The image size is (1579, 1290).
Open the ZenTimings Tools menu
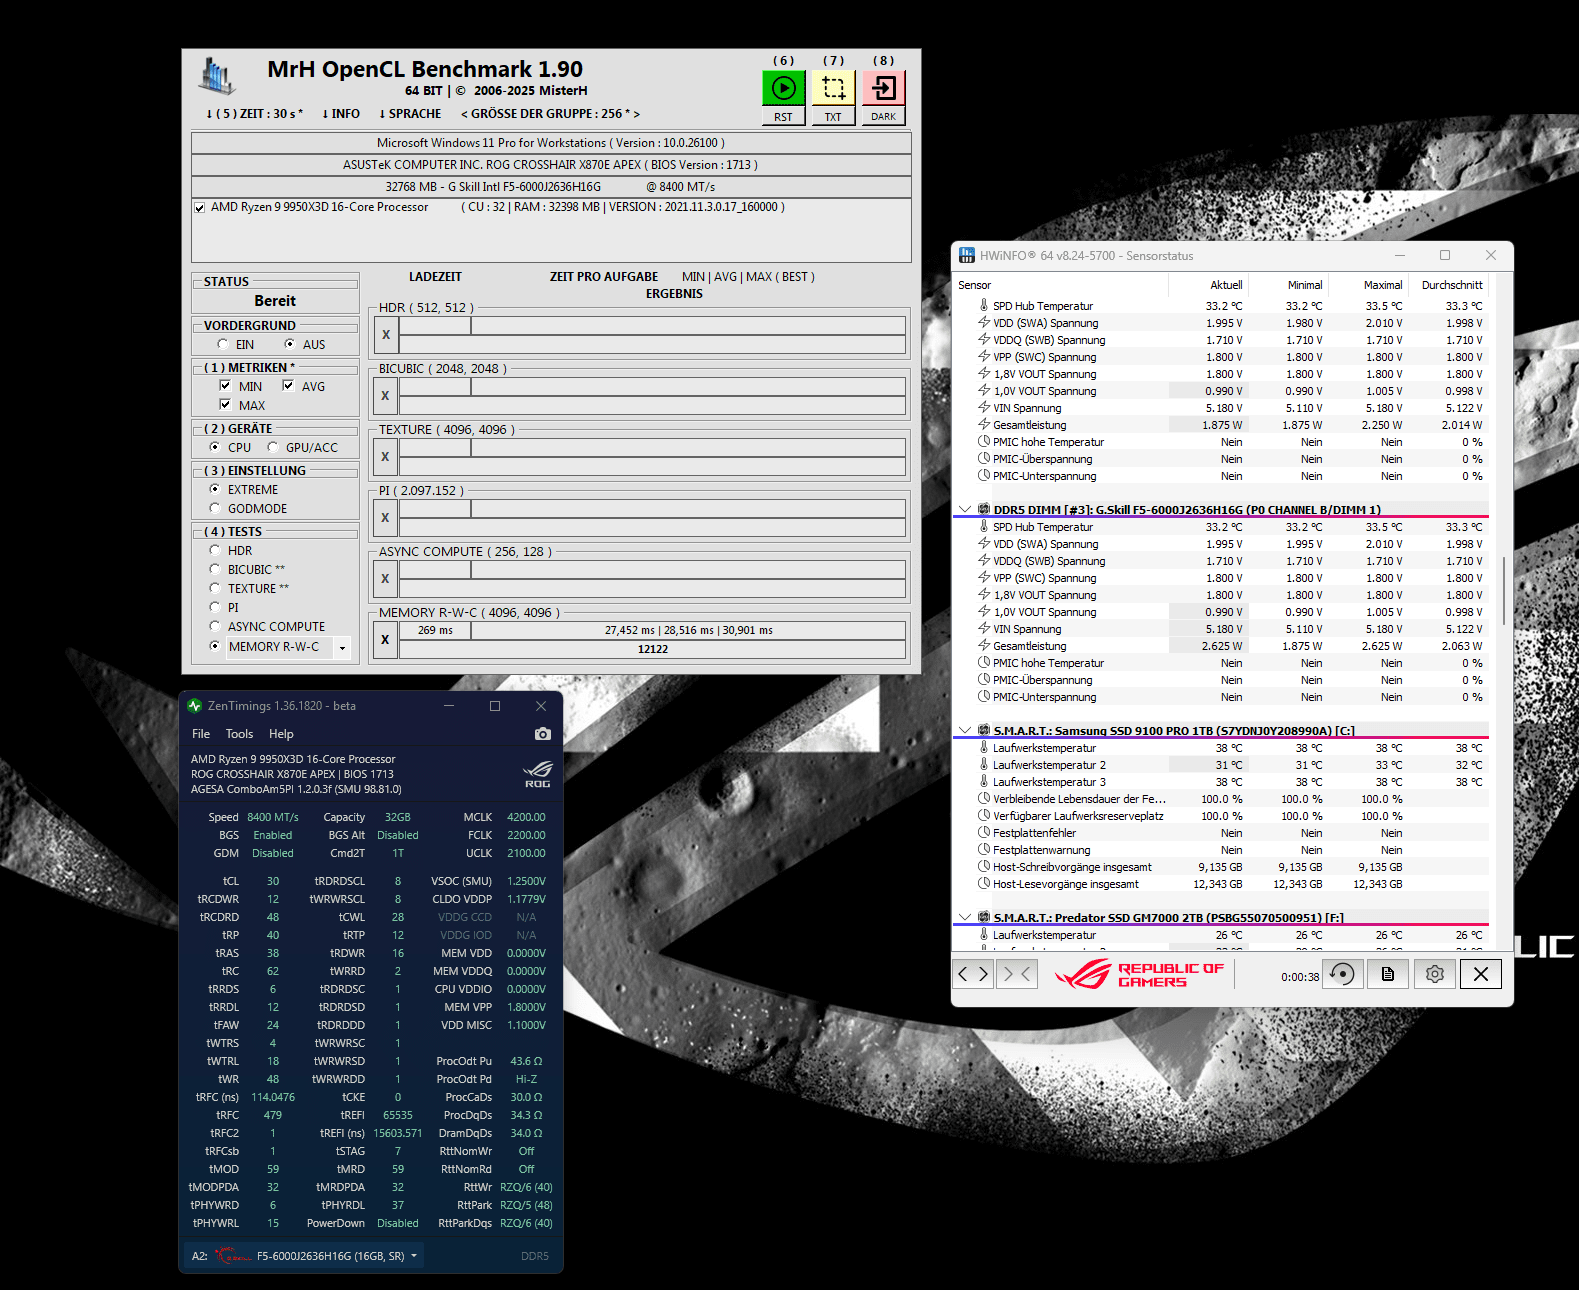(x=239, y=734)
